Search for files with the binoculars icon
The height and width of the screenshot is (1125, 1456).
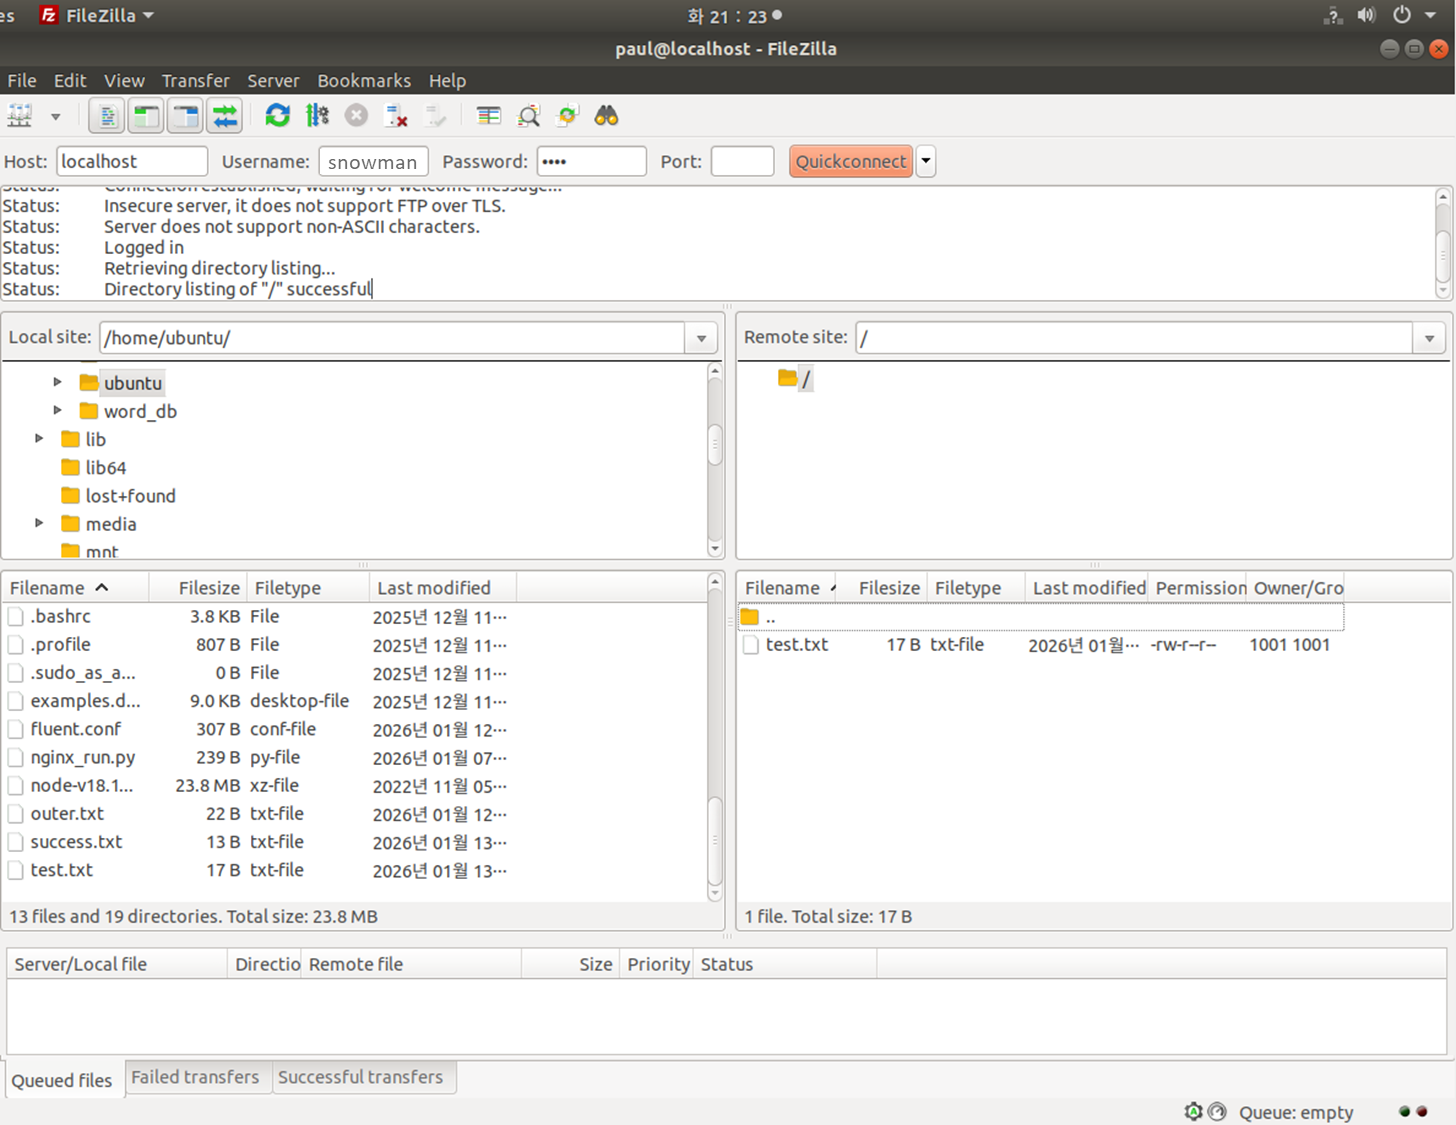pyautogui.click(x=606, y=116)
